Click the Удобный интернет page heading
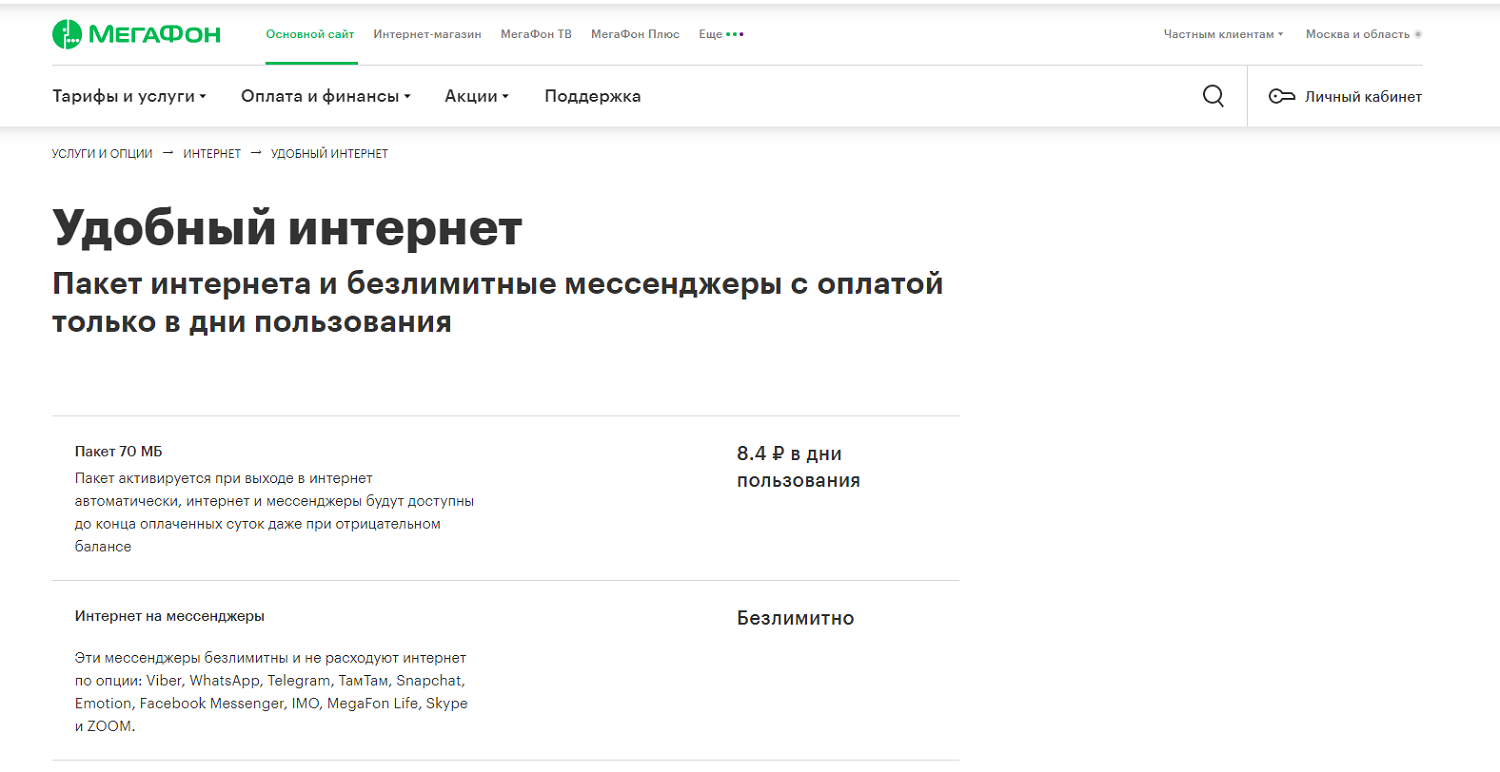Viewport: 1500px width, 772px height. coord(287,228)
